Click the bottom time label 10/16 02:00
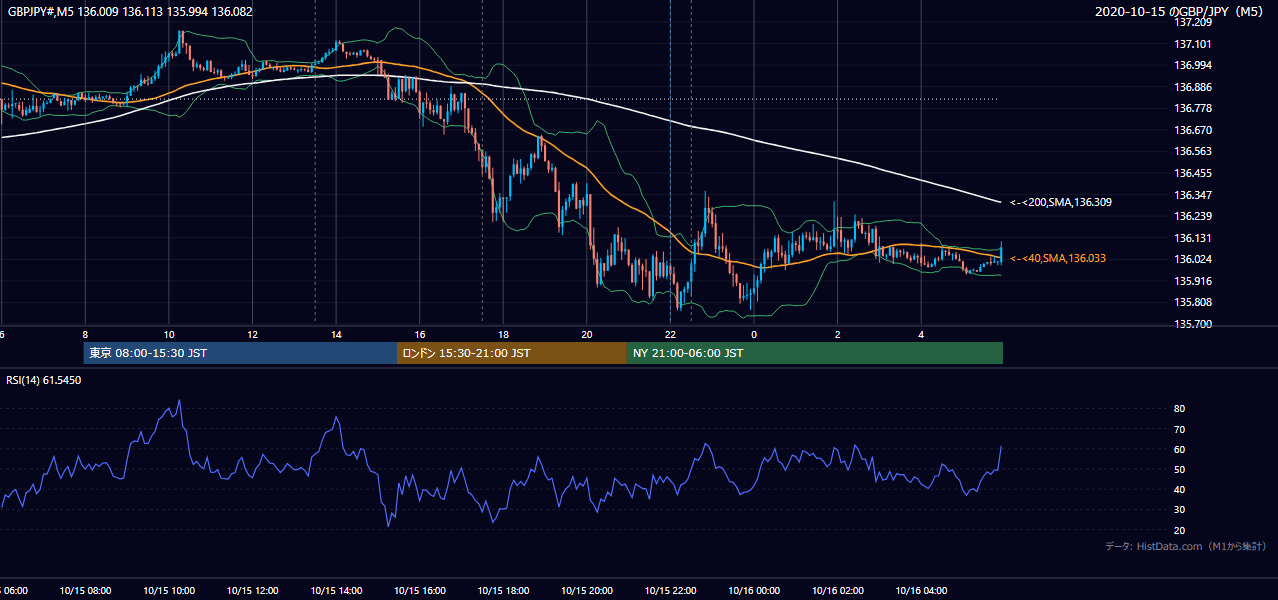This screenshot has width=1278, height=600. click(x=838, y=590)
